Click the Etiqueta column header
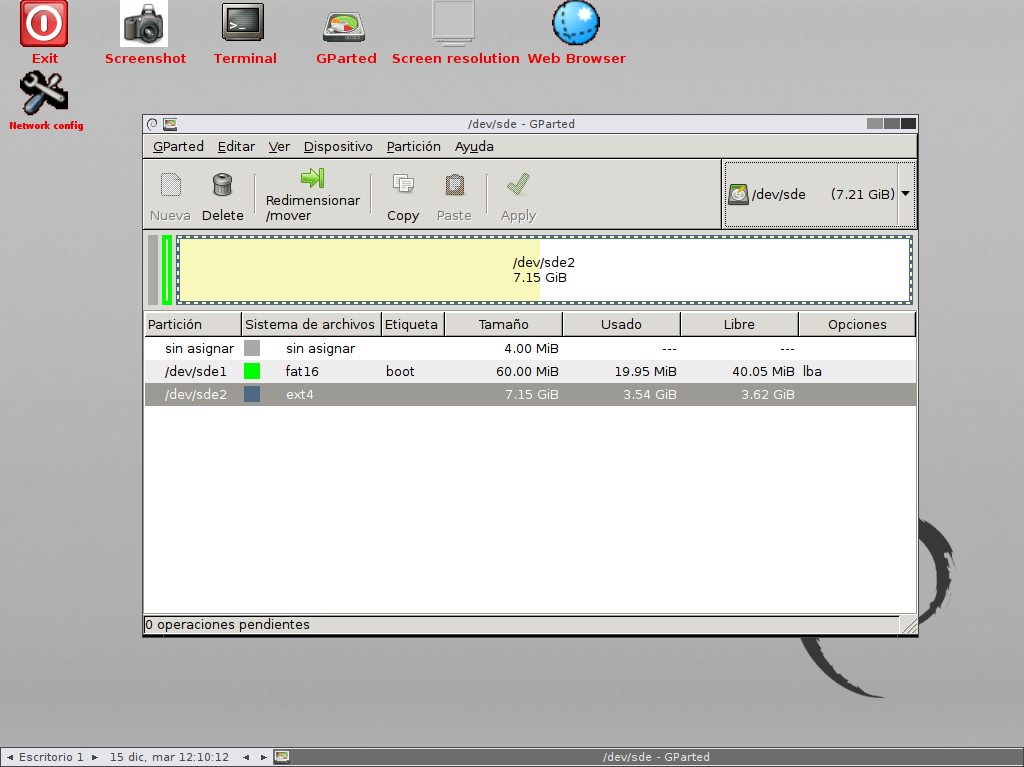The image size is (1024, 767). click(x=413, y=325)
